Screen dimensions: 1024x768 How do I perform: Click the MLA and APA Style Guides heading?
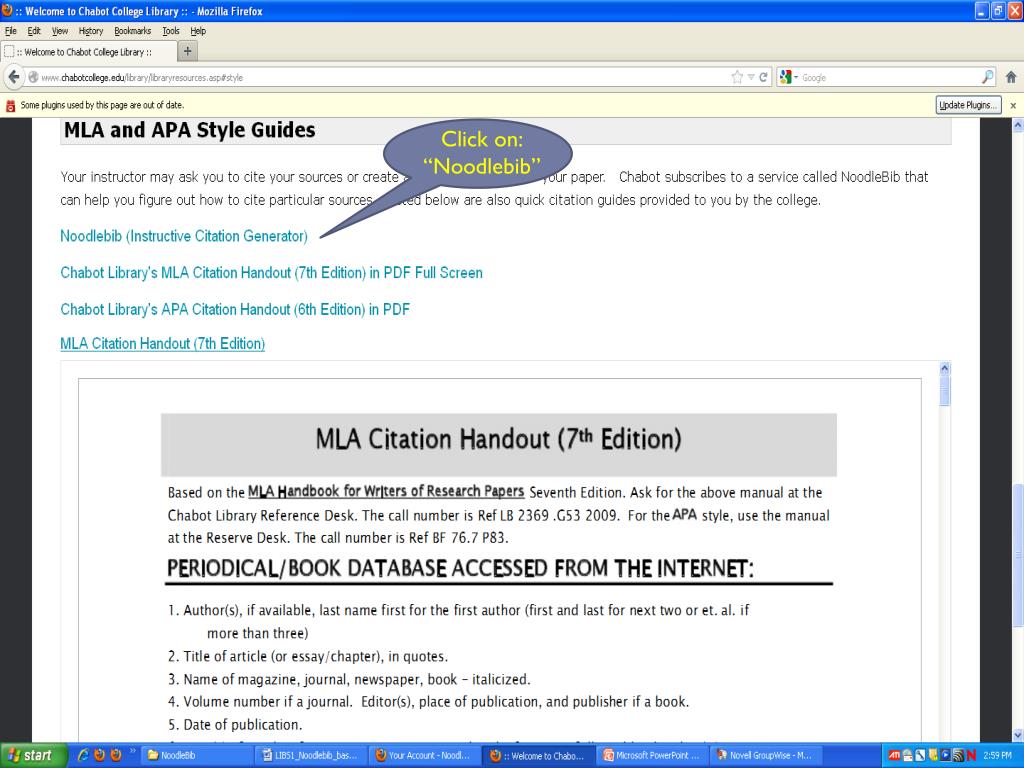pyautogui.click(x=189, y=130)
